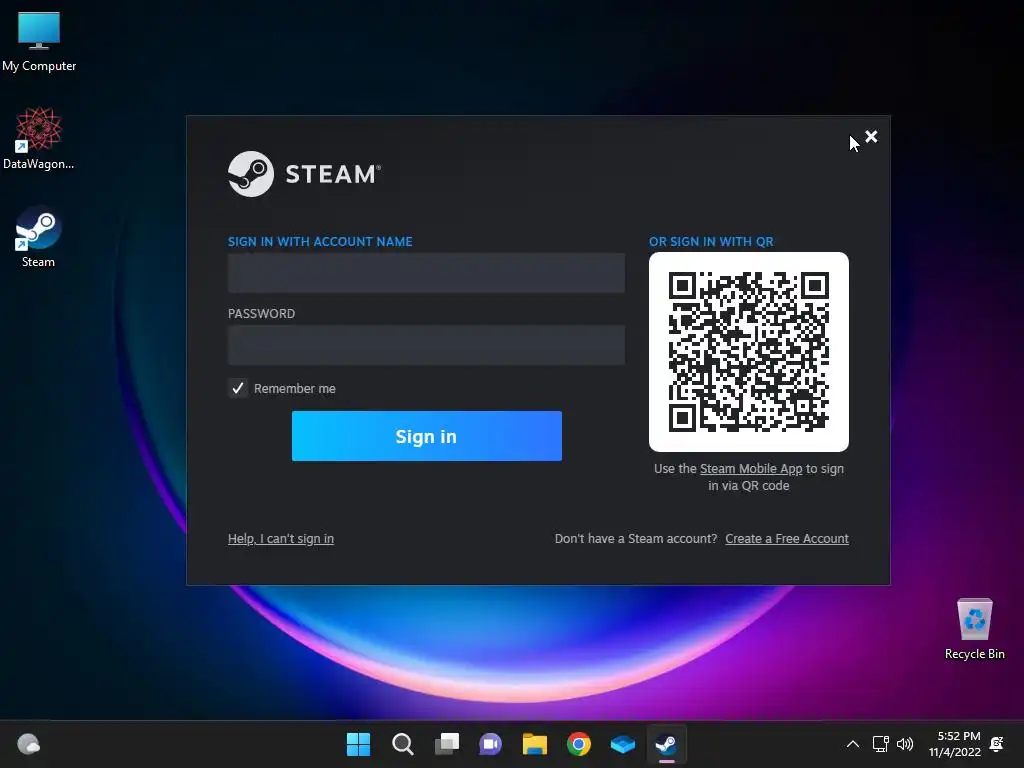Show hidden system tray icons

pos(852,744)
